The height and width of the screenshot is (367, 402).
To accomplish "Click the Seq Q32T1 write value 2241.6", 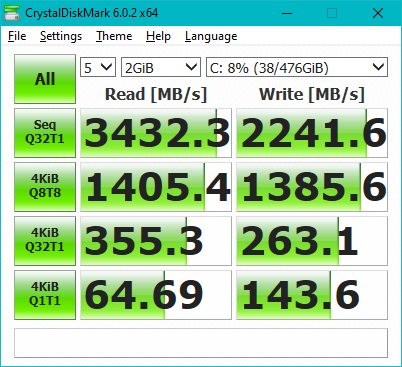I will [x=312, y=133].
